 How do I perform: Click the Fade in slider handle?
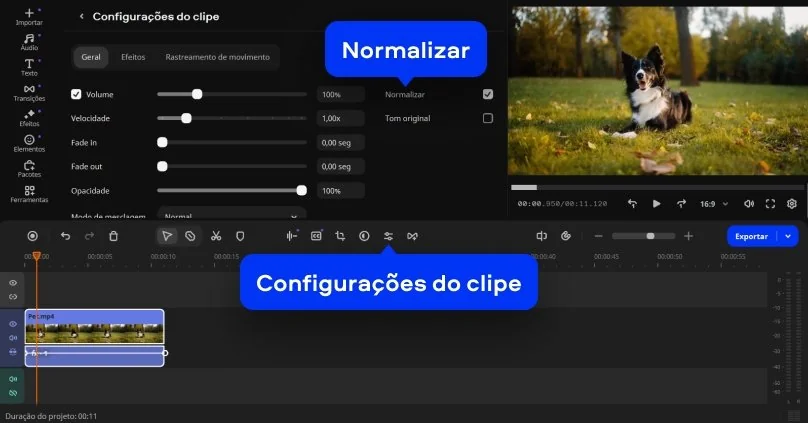(162, 142)
